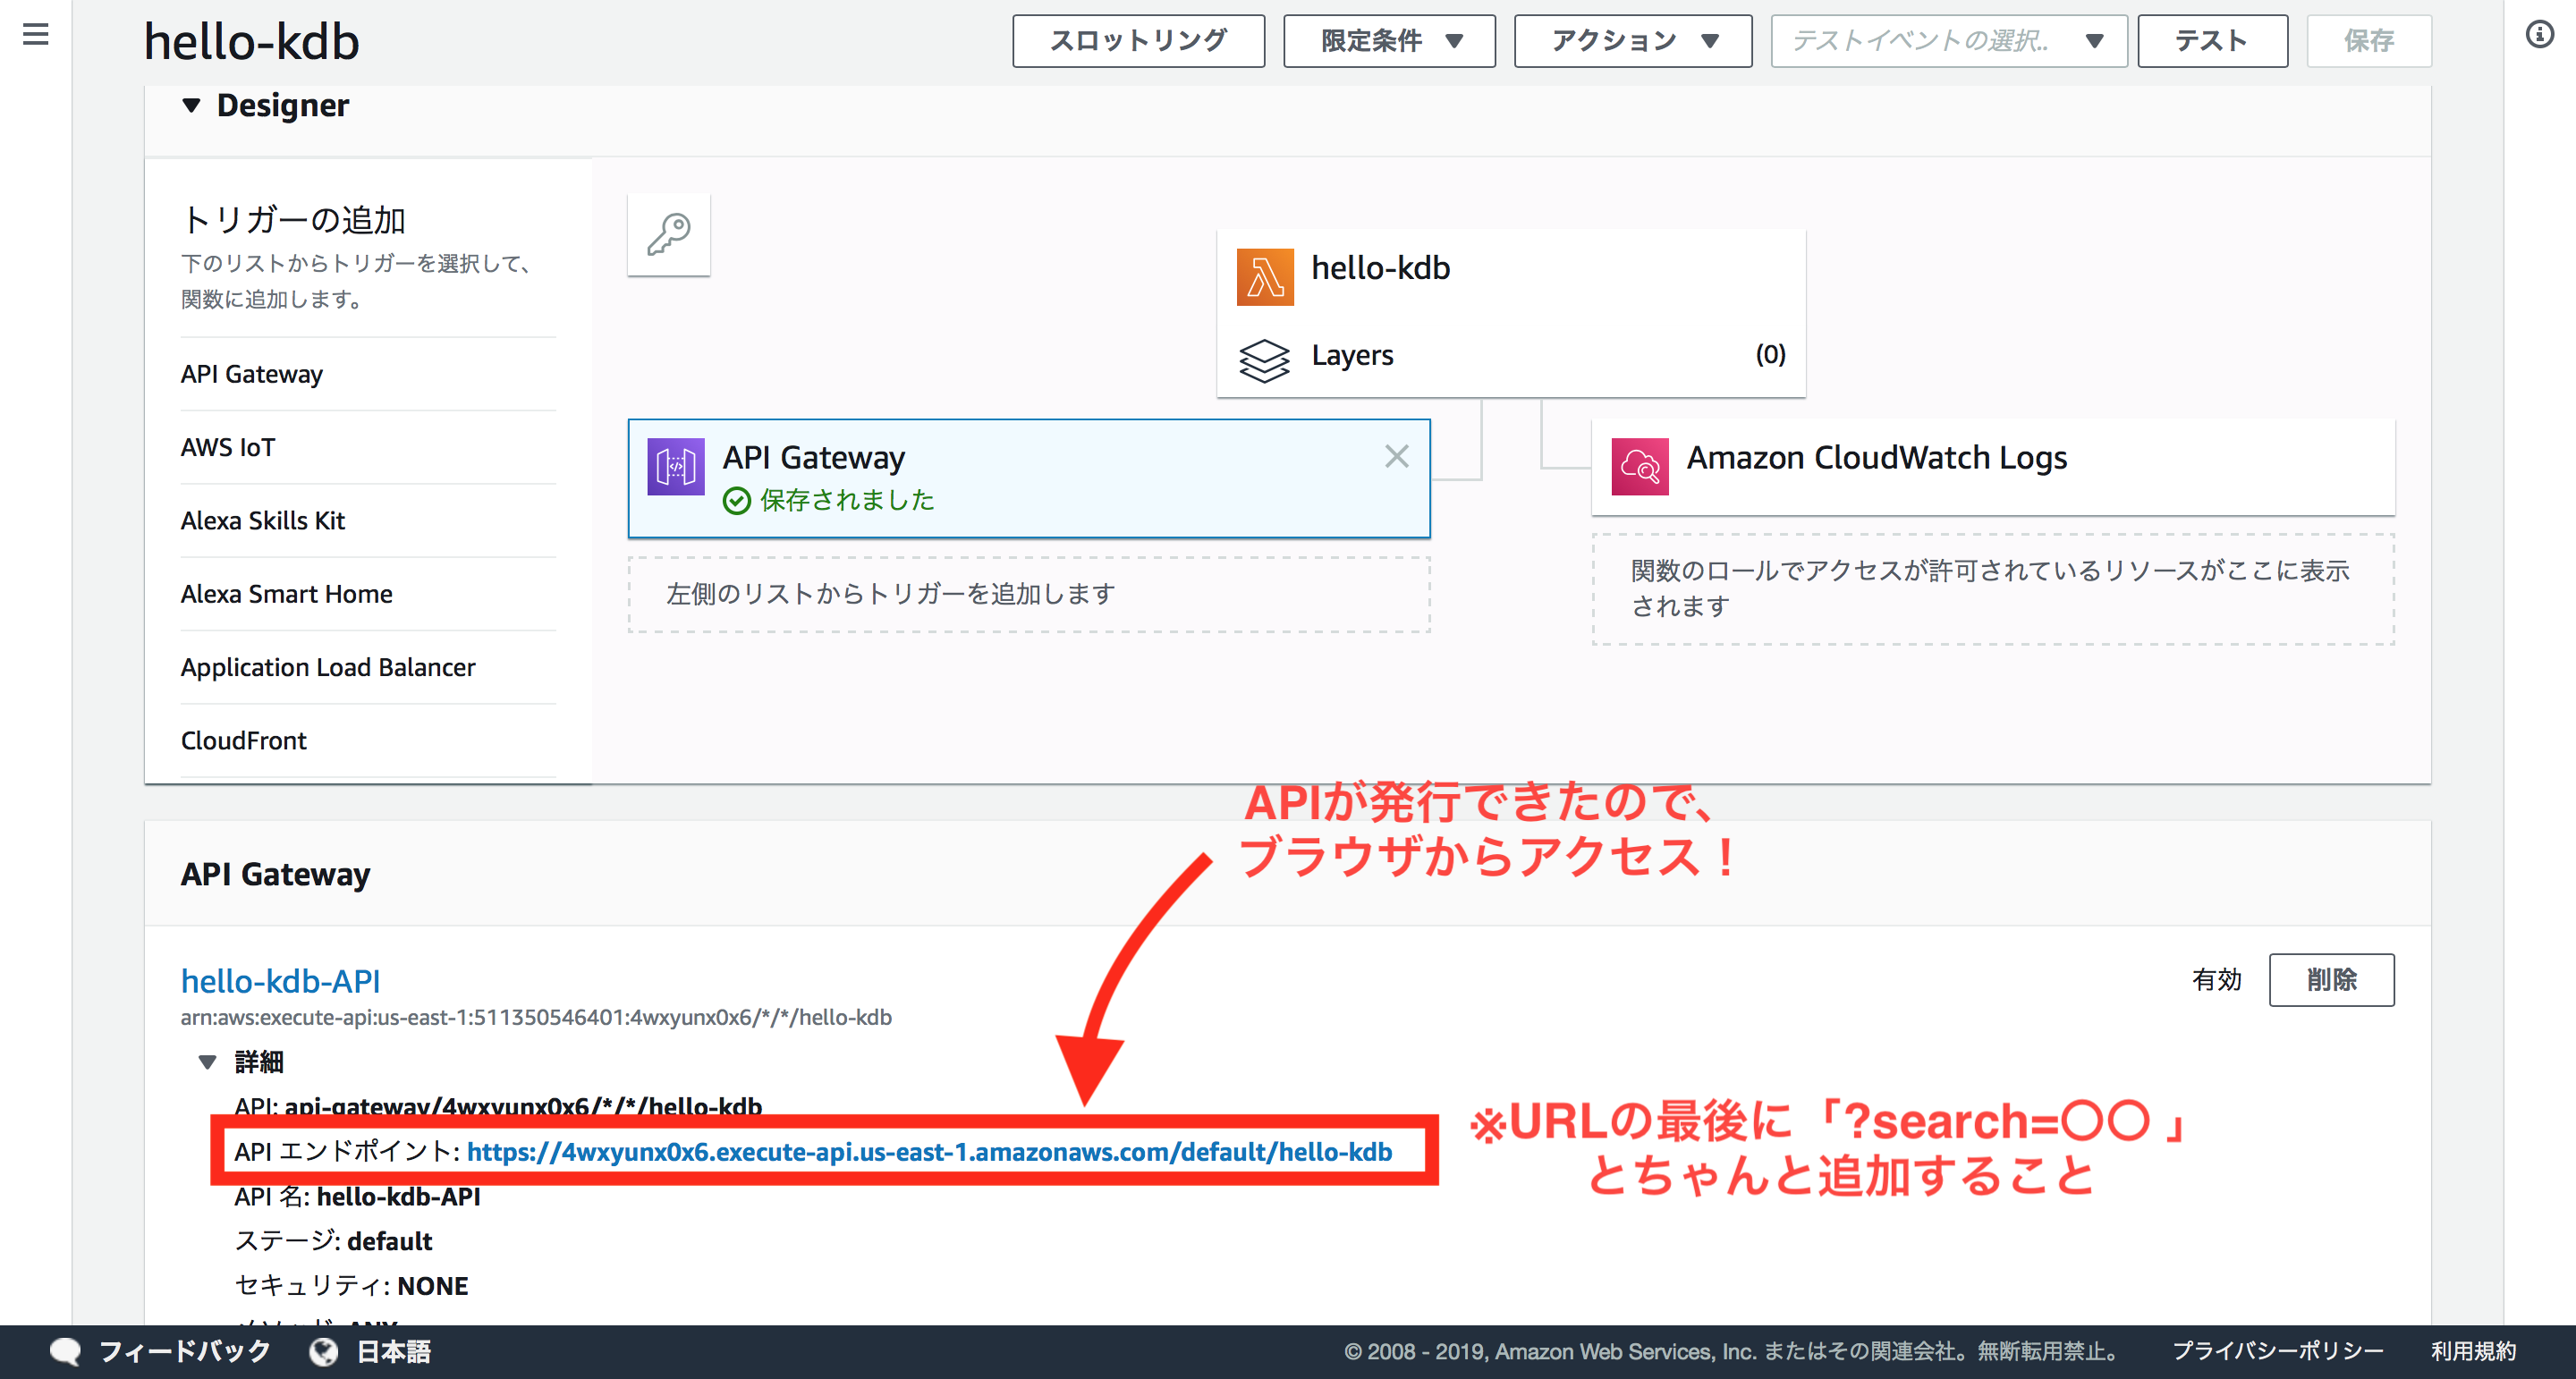2576x1379 pixels.
Task: Click the API Gateway section heading
Action: (275, 874)
